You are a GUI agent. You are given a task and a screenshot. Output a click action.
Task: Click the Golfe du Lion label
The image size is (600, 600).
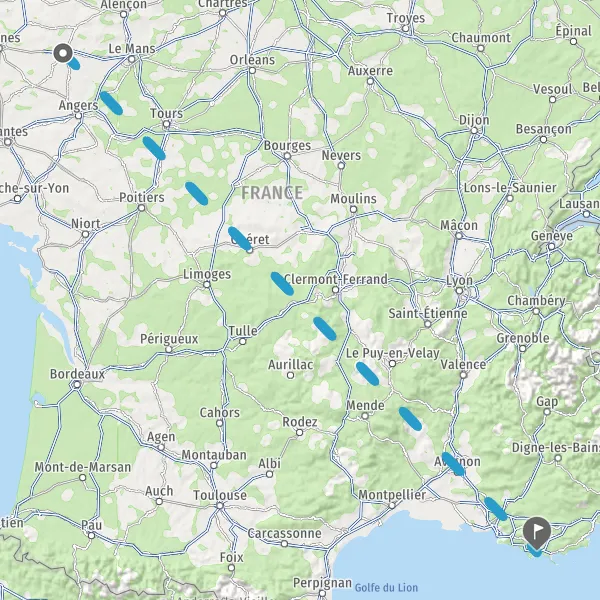(386, 588)
